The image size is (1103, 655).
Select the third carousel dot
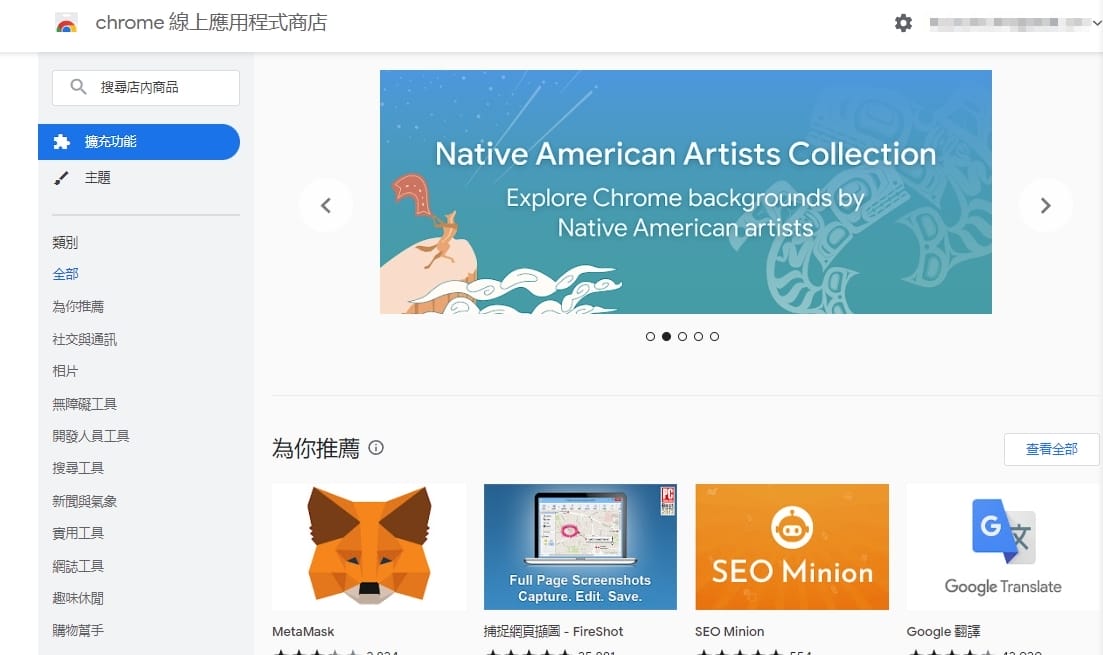coord(682,336)
